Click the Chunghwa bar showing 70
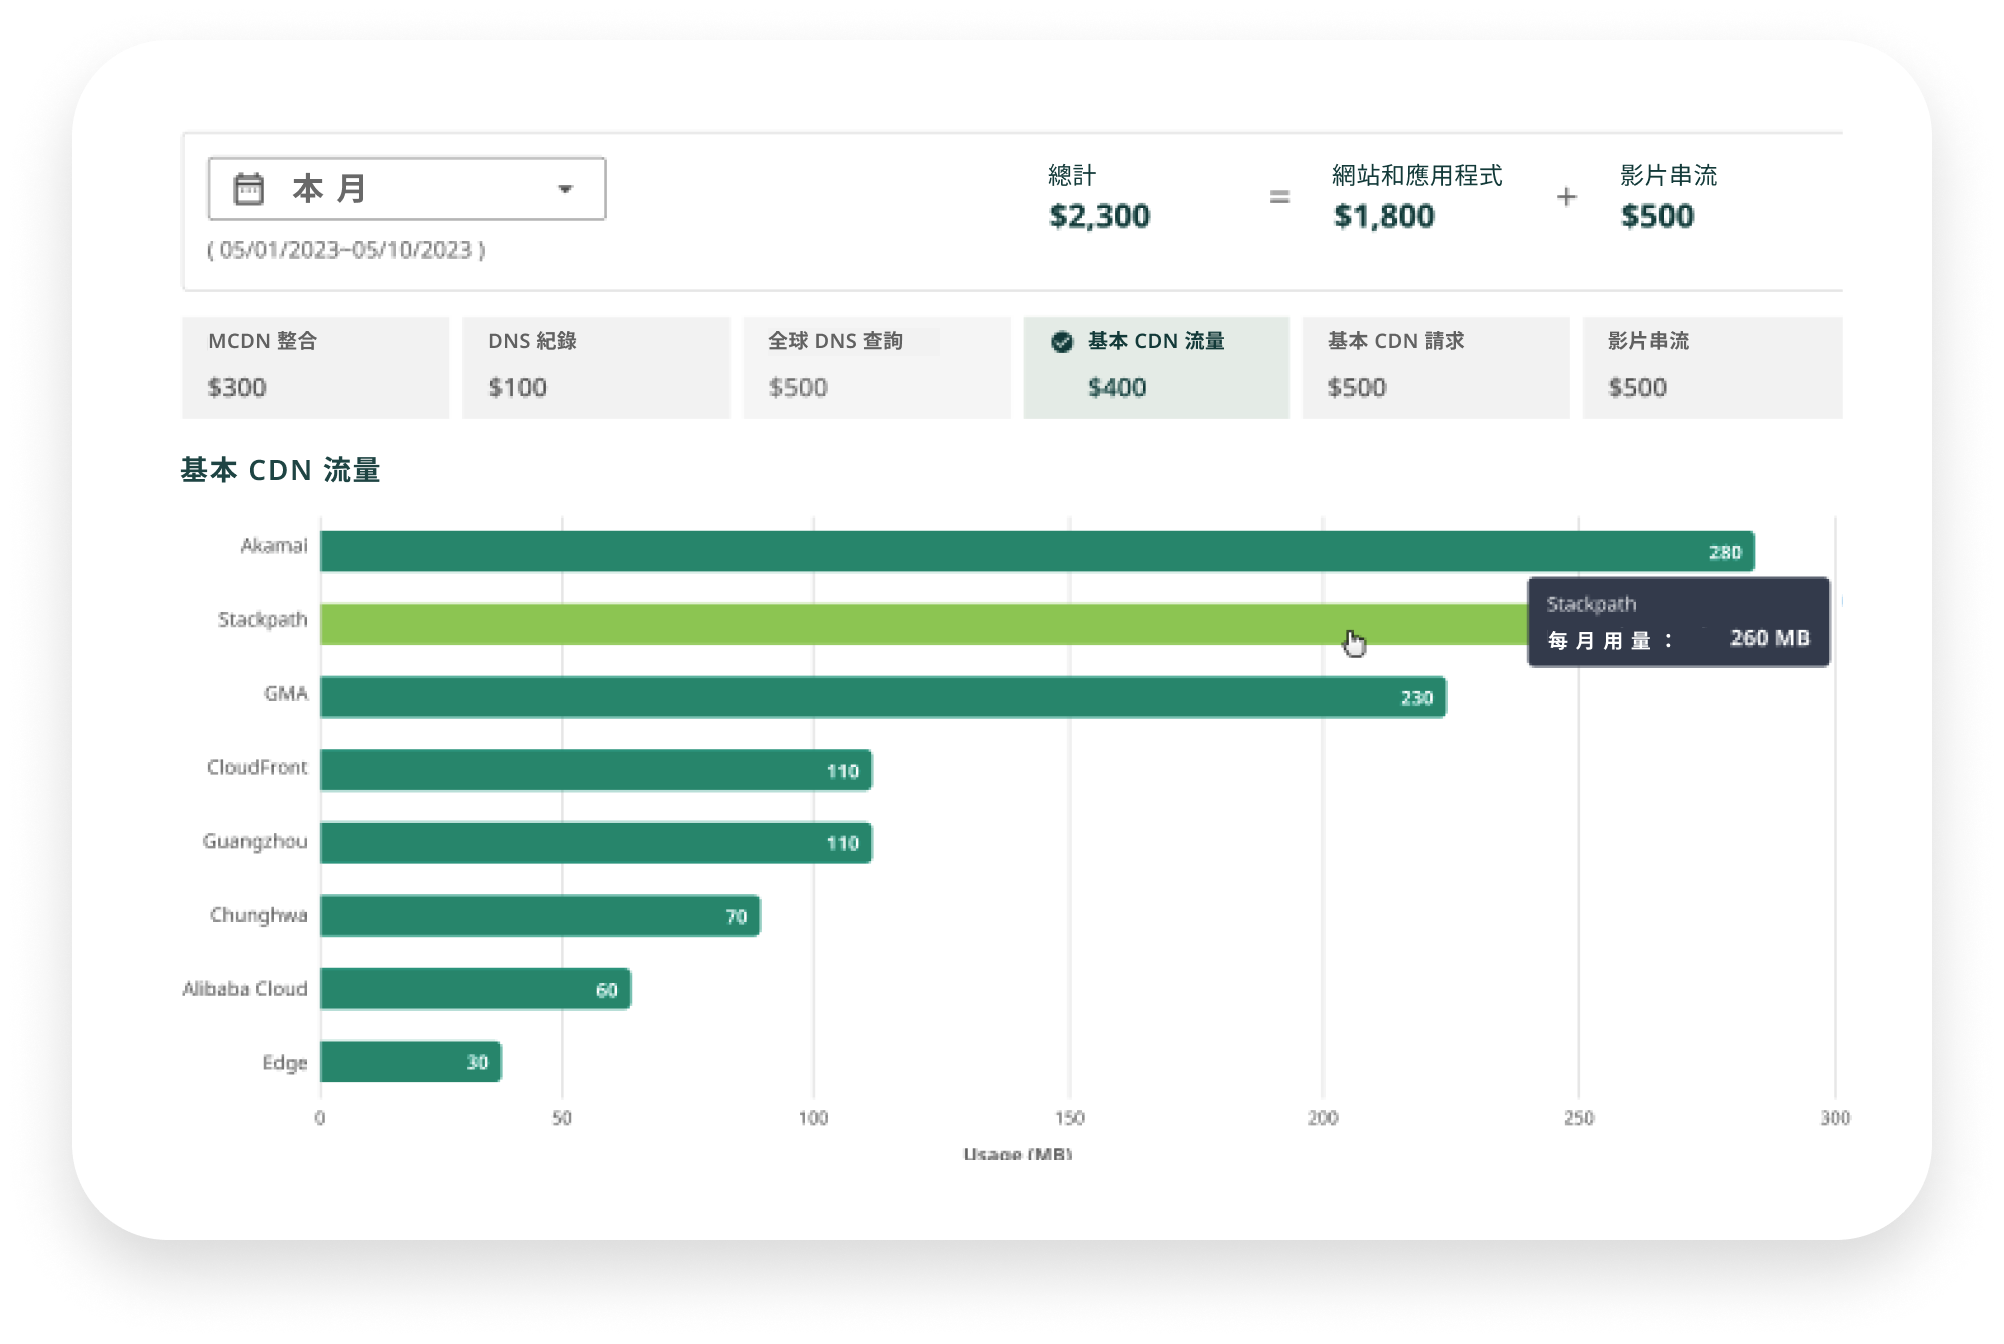 pos(540,916)
